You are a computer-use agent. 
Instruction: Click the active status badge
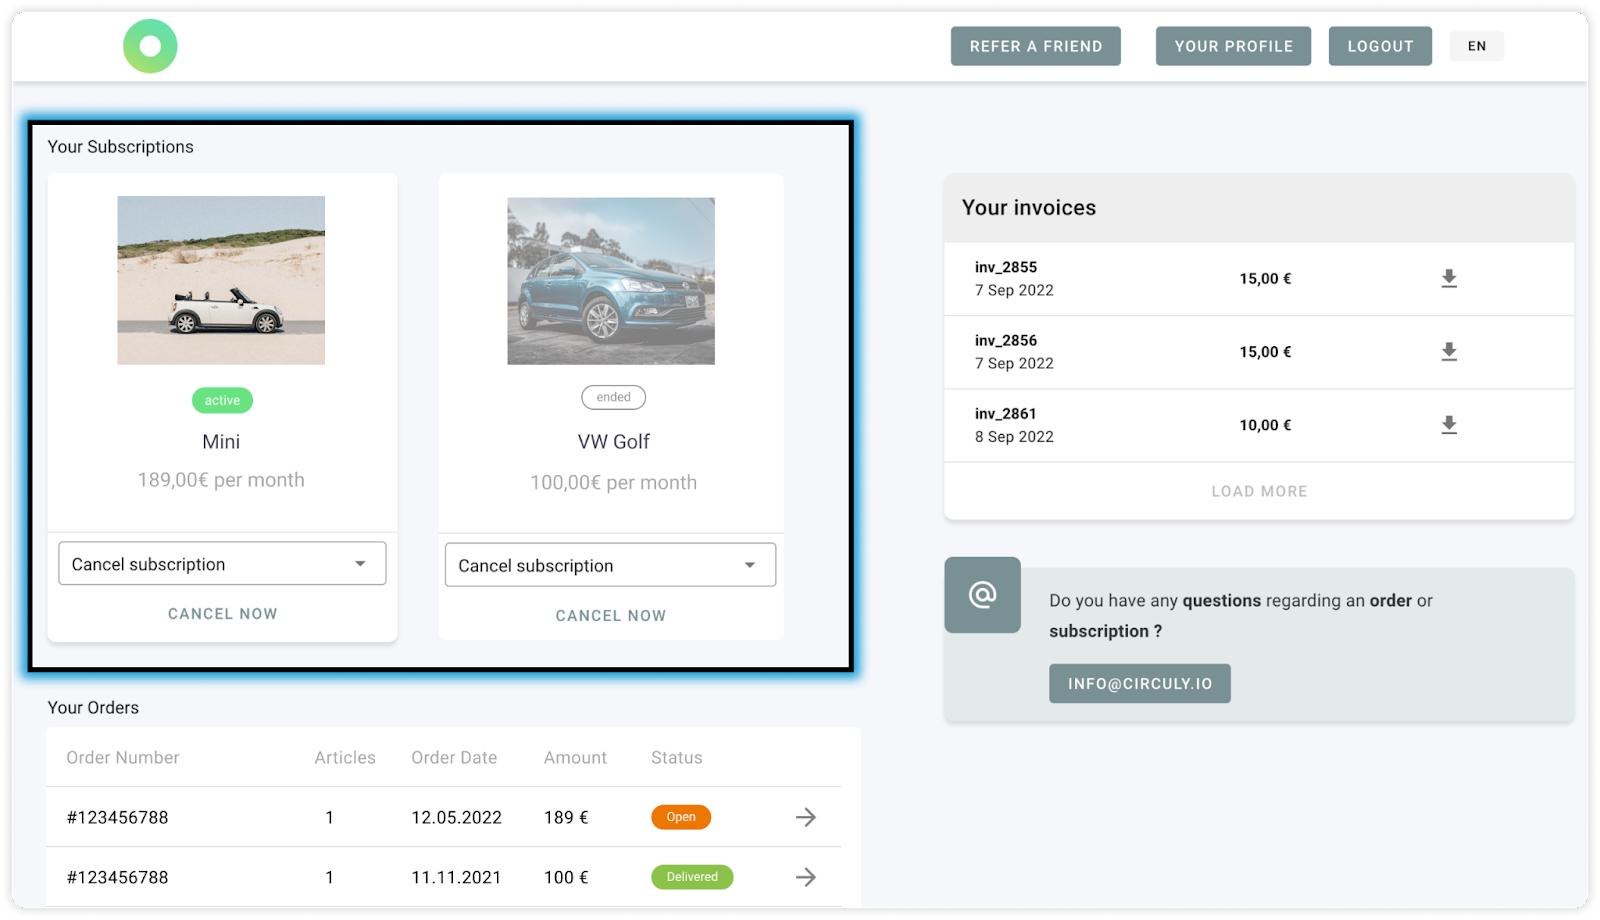coord(222,400)
